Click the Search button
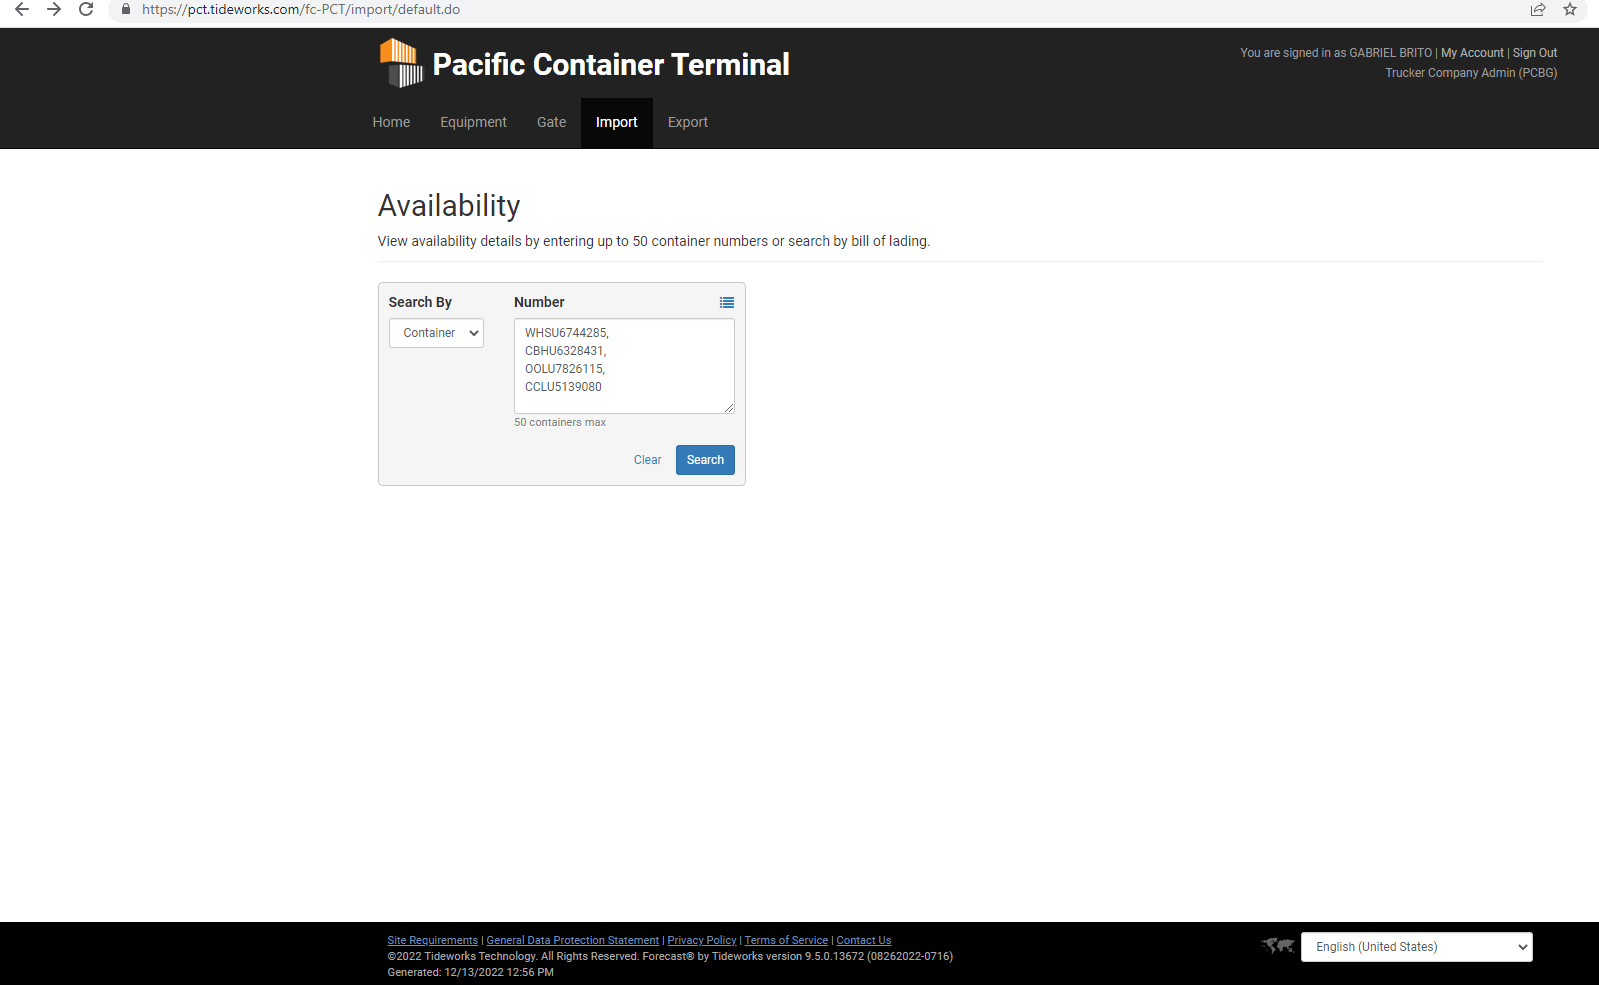Viewport: 1599px width, 985px height. tap(705, 460)
